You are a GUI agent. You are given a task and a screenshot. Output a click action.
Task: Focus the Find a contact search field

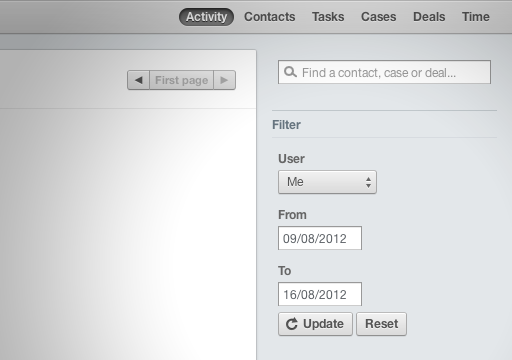[384, 72]
